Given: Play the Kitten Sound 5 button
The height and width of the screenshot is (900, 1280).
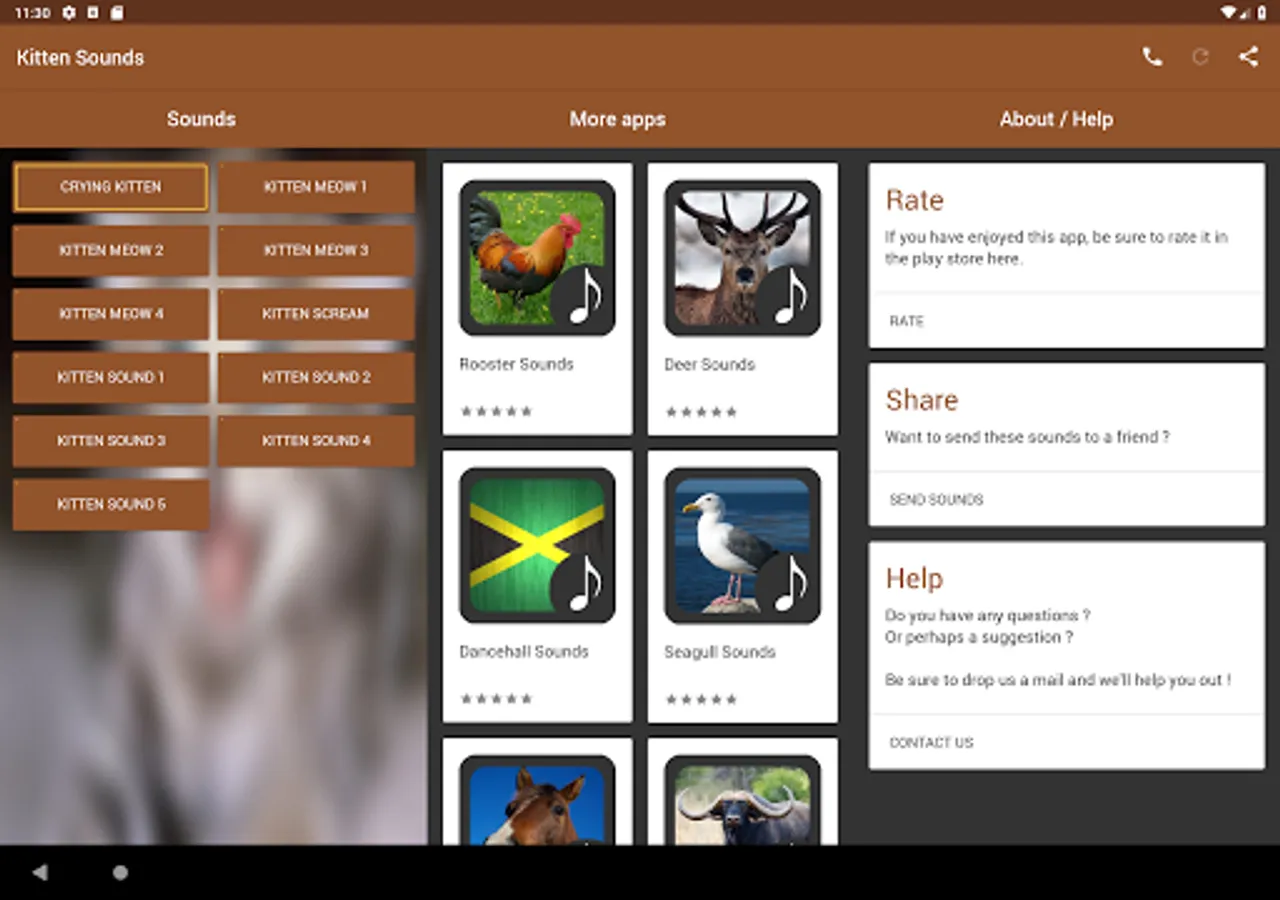Looking at the screenshot, I should point(111,504).
